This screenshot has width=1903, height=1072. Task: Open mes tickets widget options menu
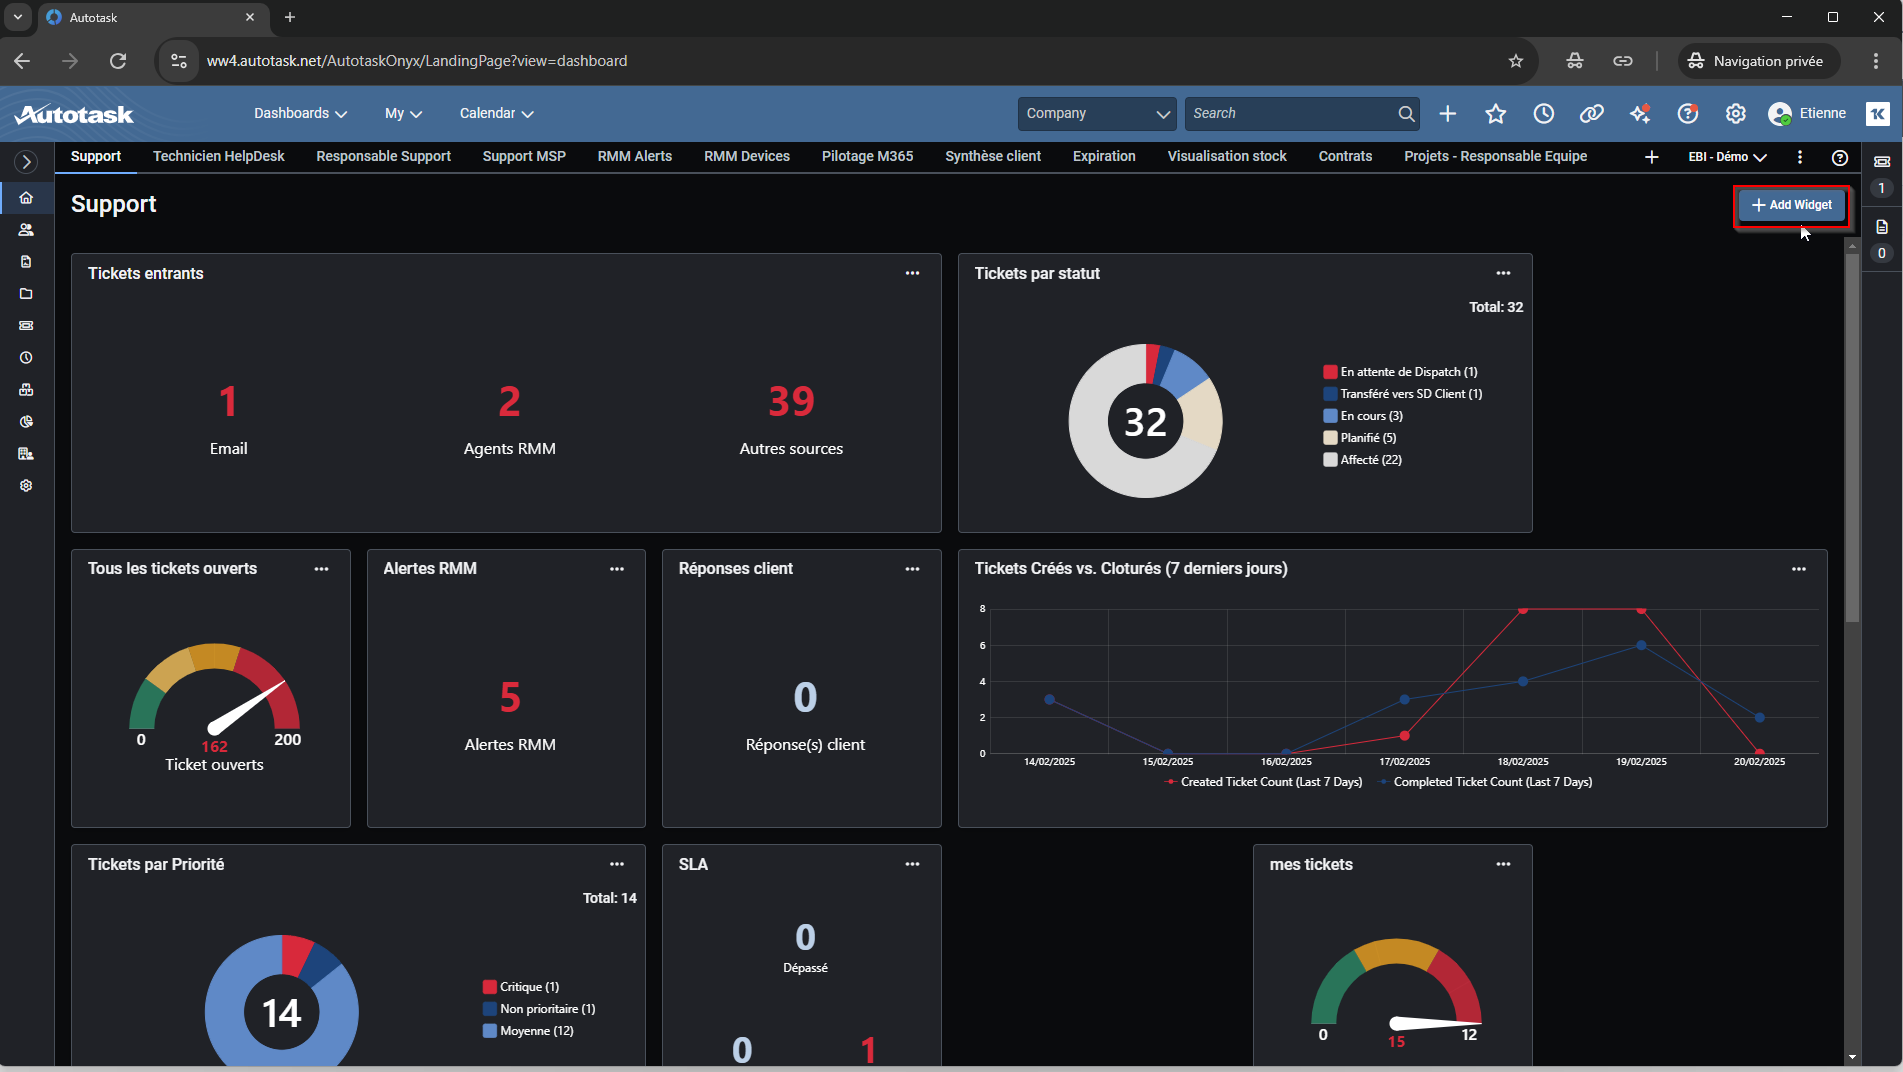click(x=1503, y=864)
